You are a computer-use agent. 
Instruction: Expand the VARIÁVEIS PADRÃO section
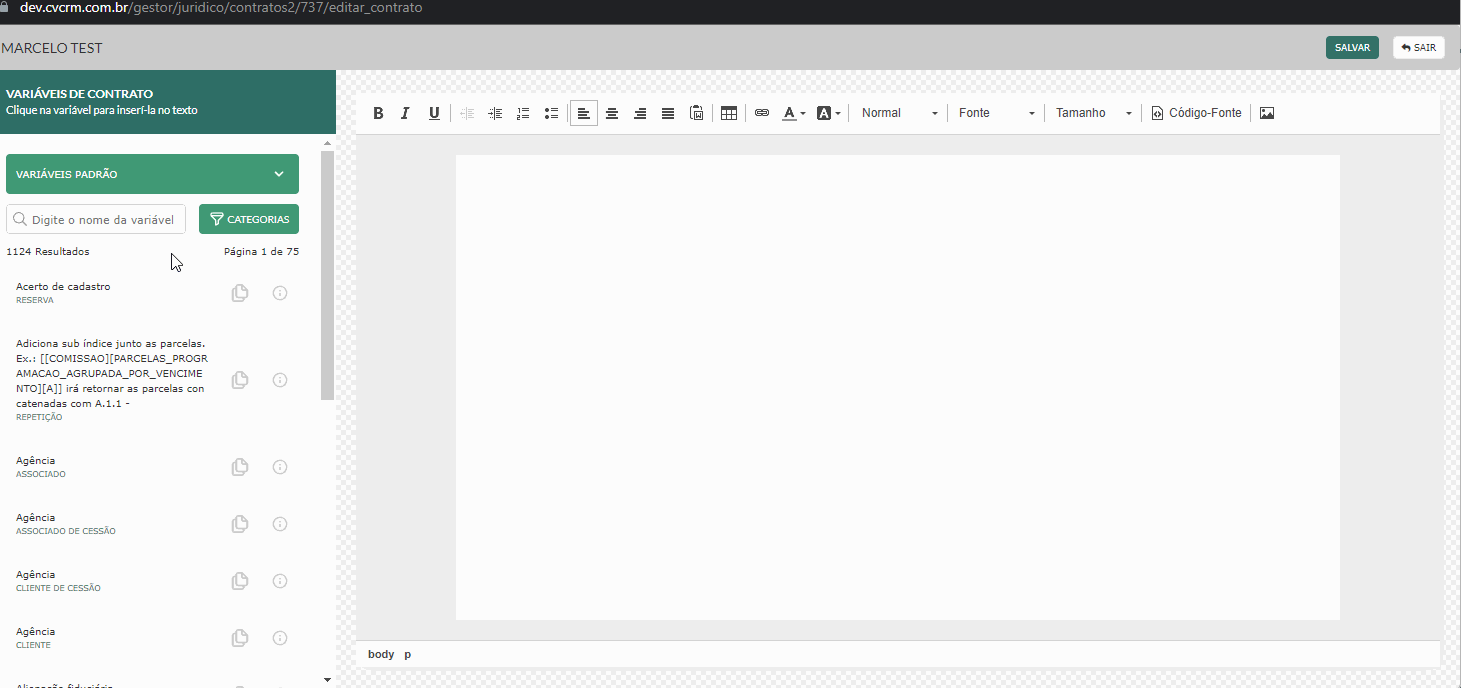[152, 174]
